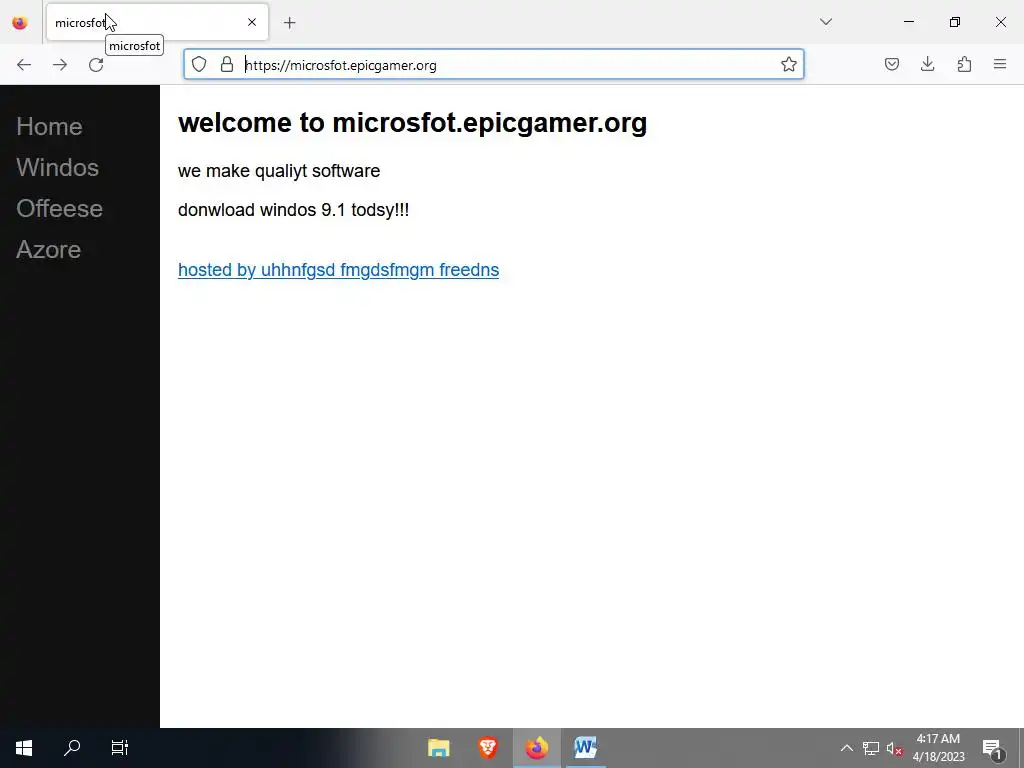1024x768 pixels.
Task: Open Firefox View pinned icon
Action: point(20,23)
